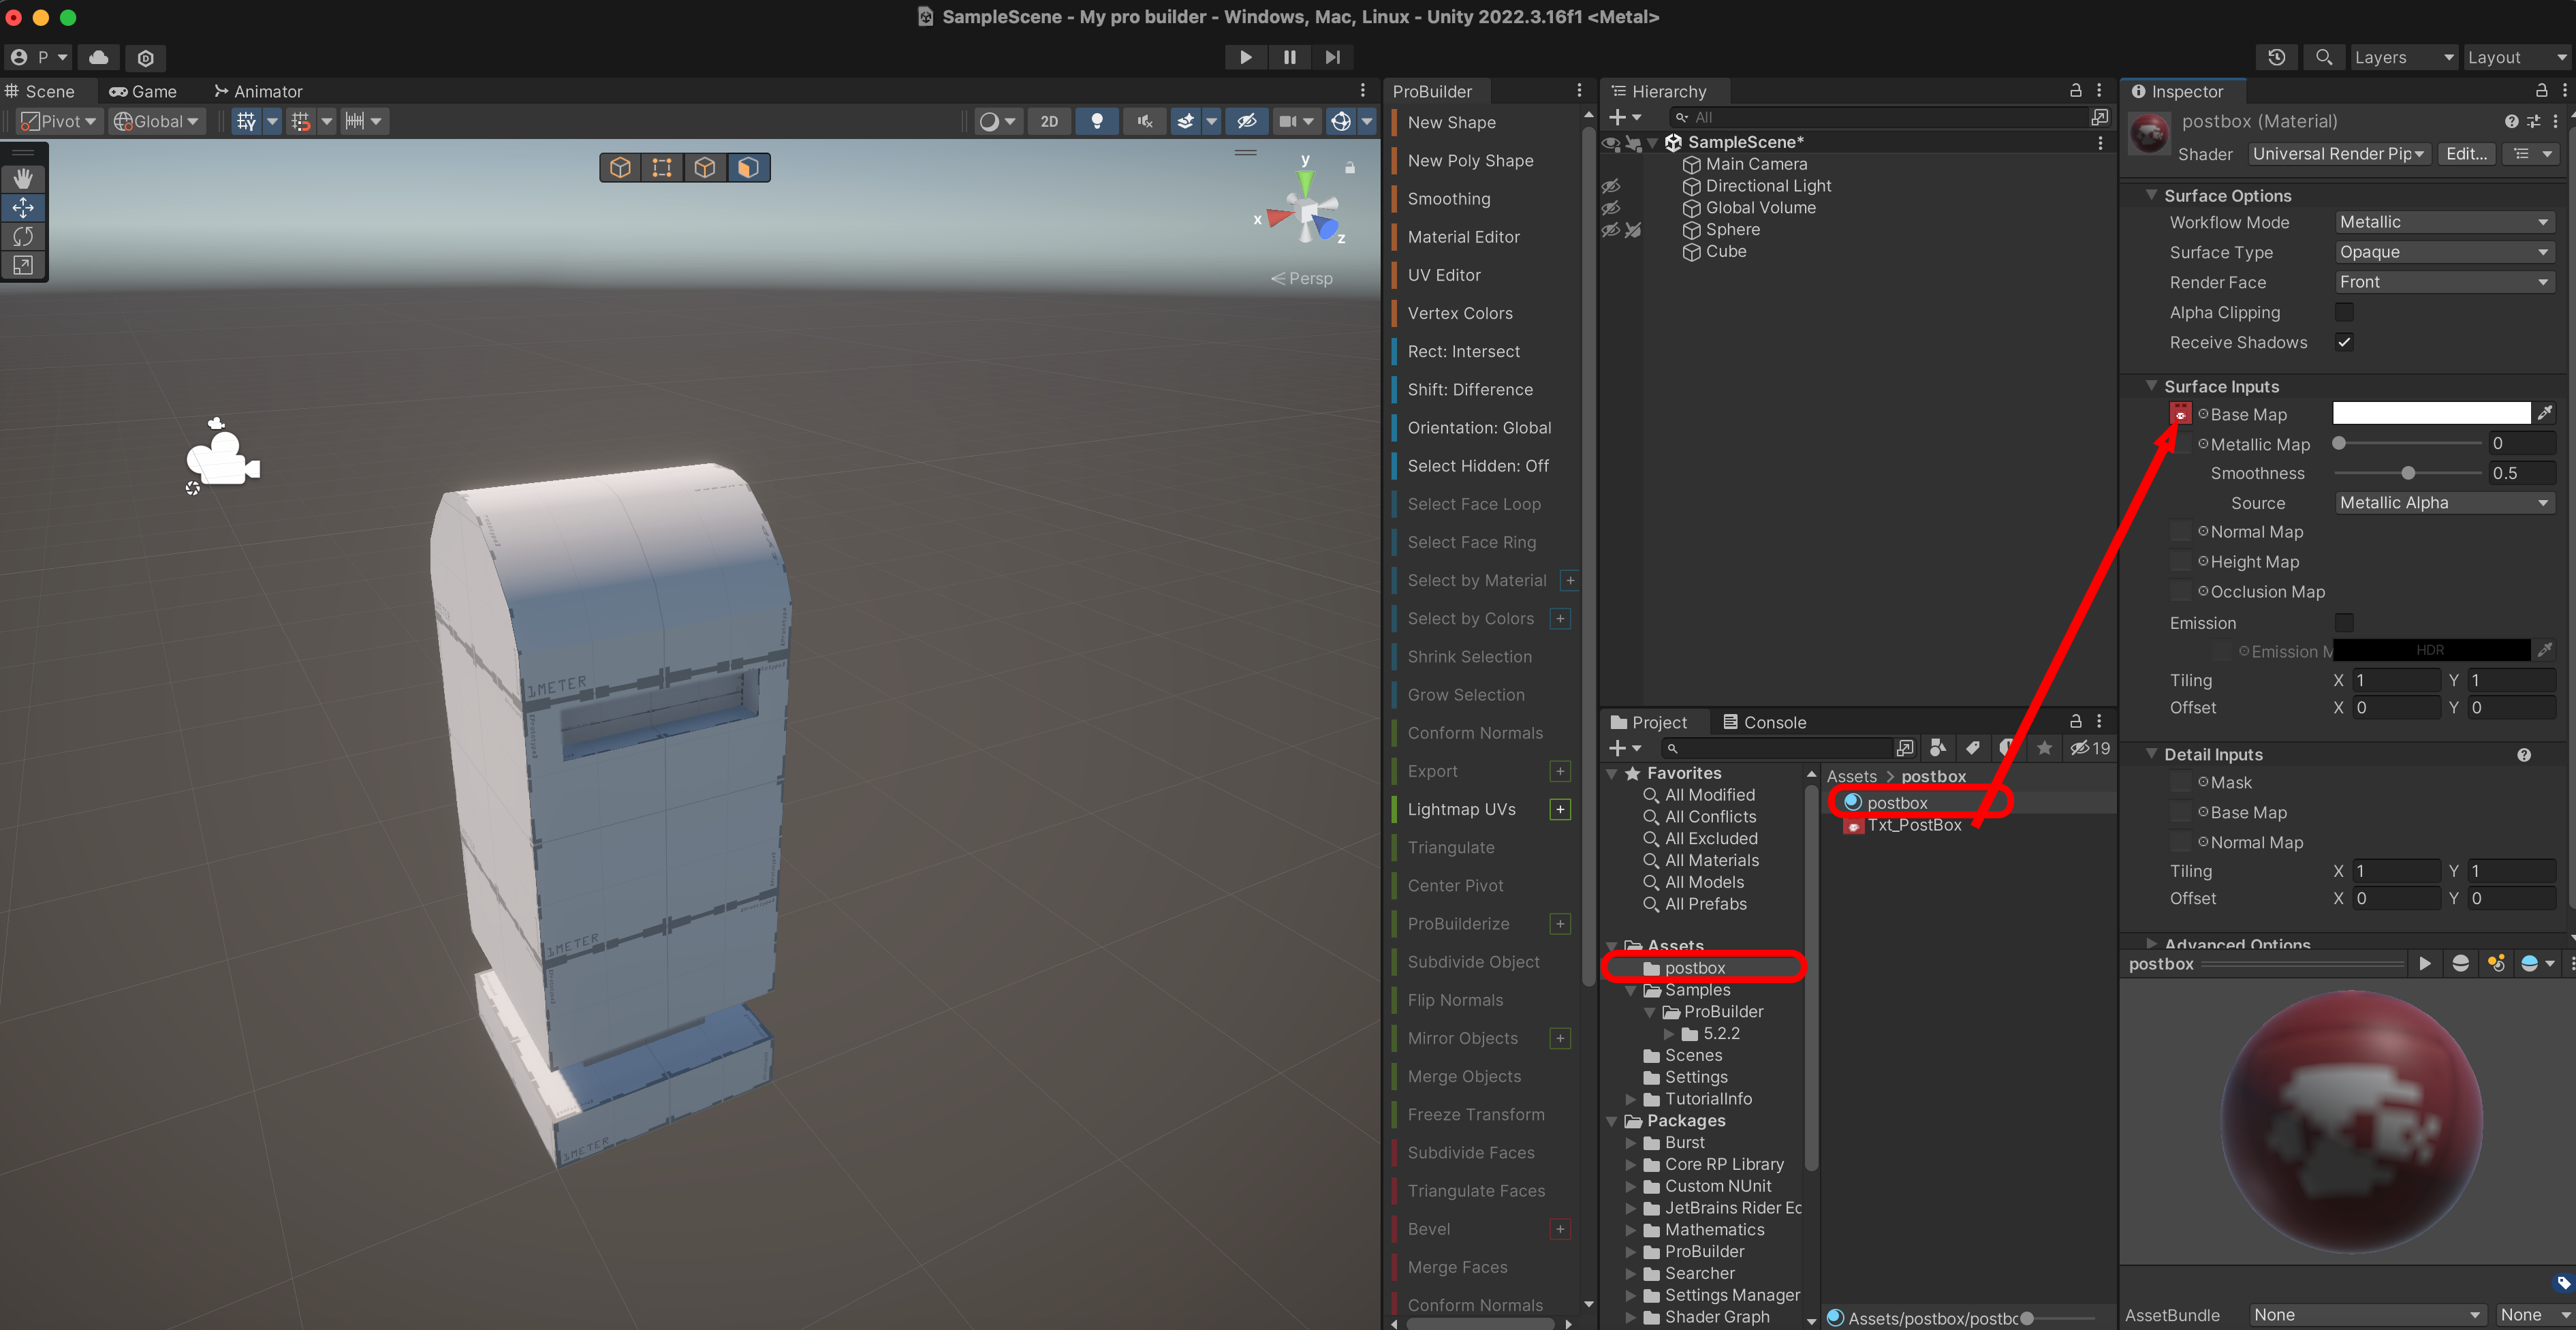Image resolution: width=2576 pixels, height=1330 pixels.
Task: Uncheck the Receive Shadows checkbox
Action: pos(2344,342)
